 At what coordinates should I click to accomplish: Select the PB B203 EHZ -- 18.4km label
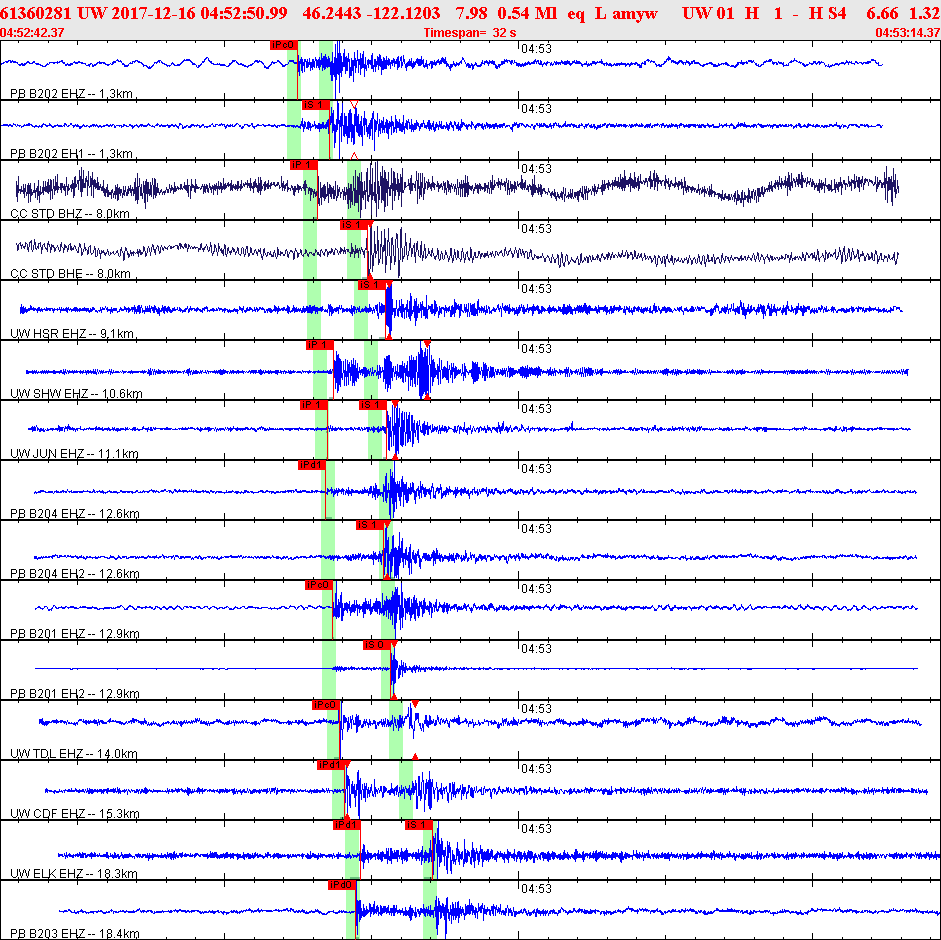[x=75, y=934]
